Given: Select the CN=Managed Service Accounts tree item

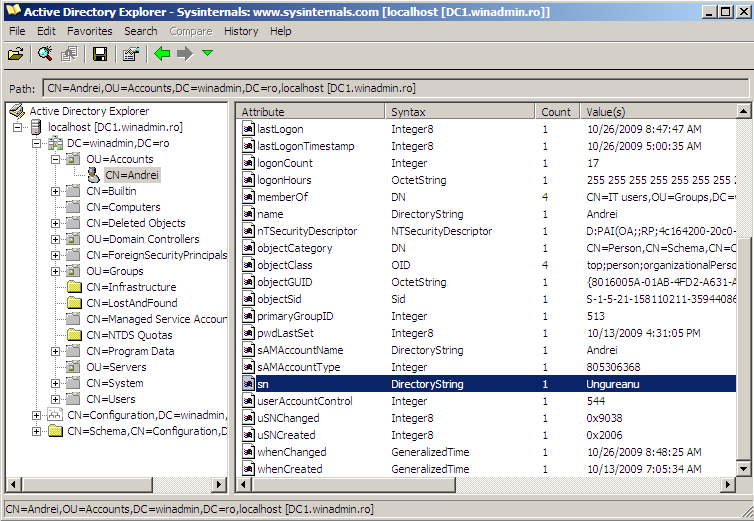Looking at the screenshot, I should 156,319.
